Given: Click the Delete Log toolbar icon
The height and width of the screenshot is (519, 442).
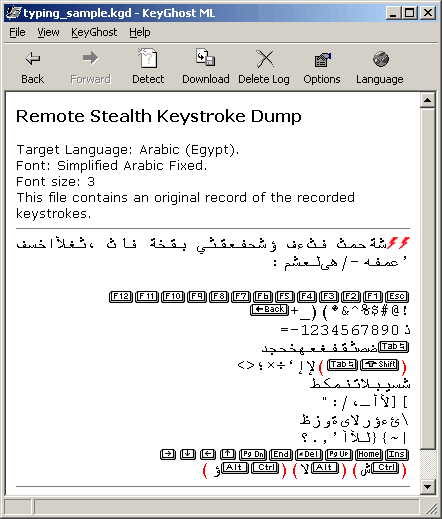Looking at the screenshot, I should [264, 59].
